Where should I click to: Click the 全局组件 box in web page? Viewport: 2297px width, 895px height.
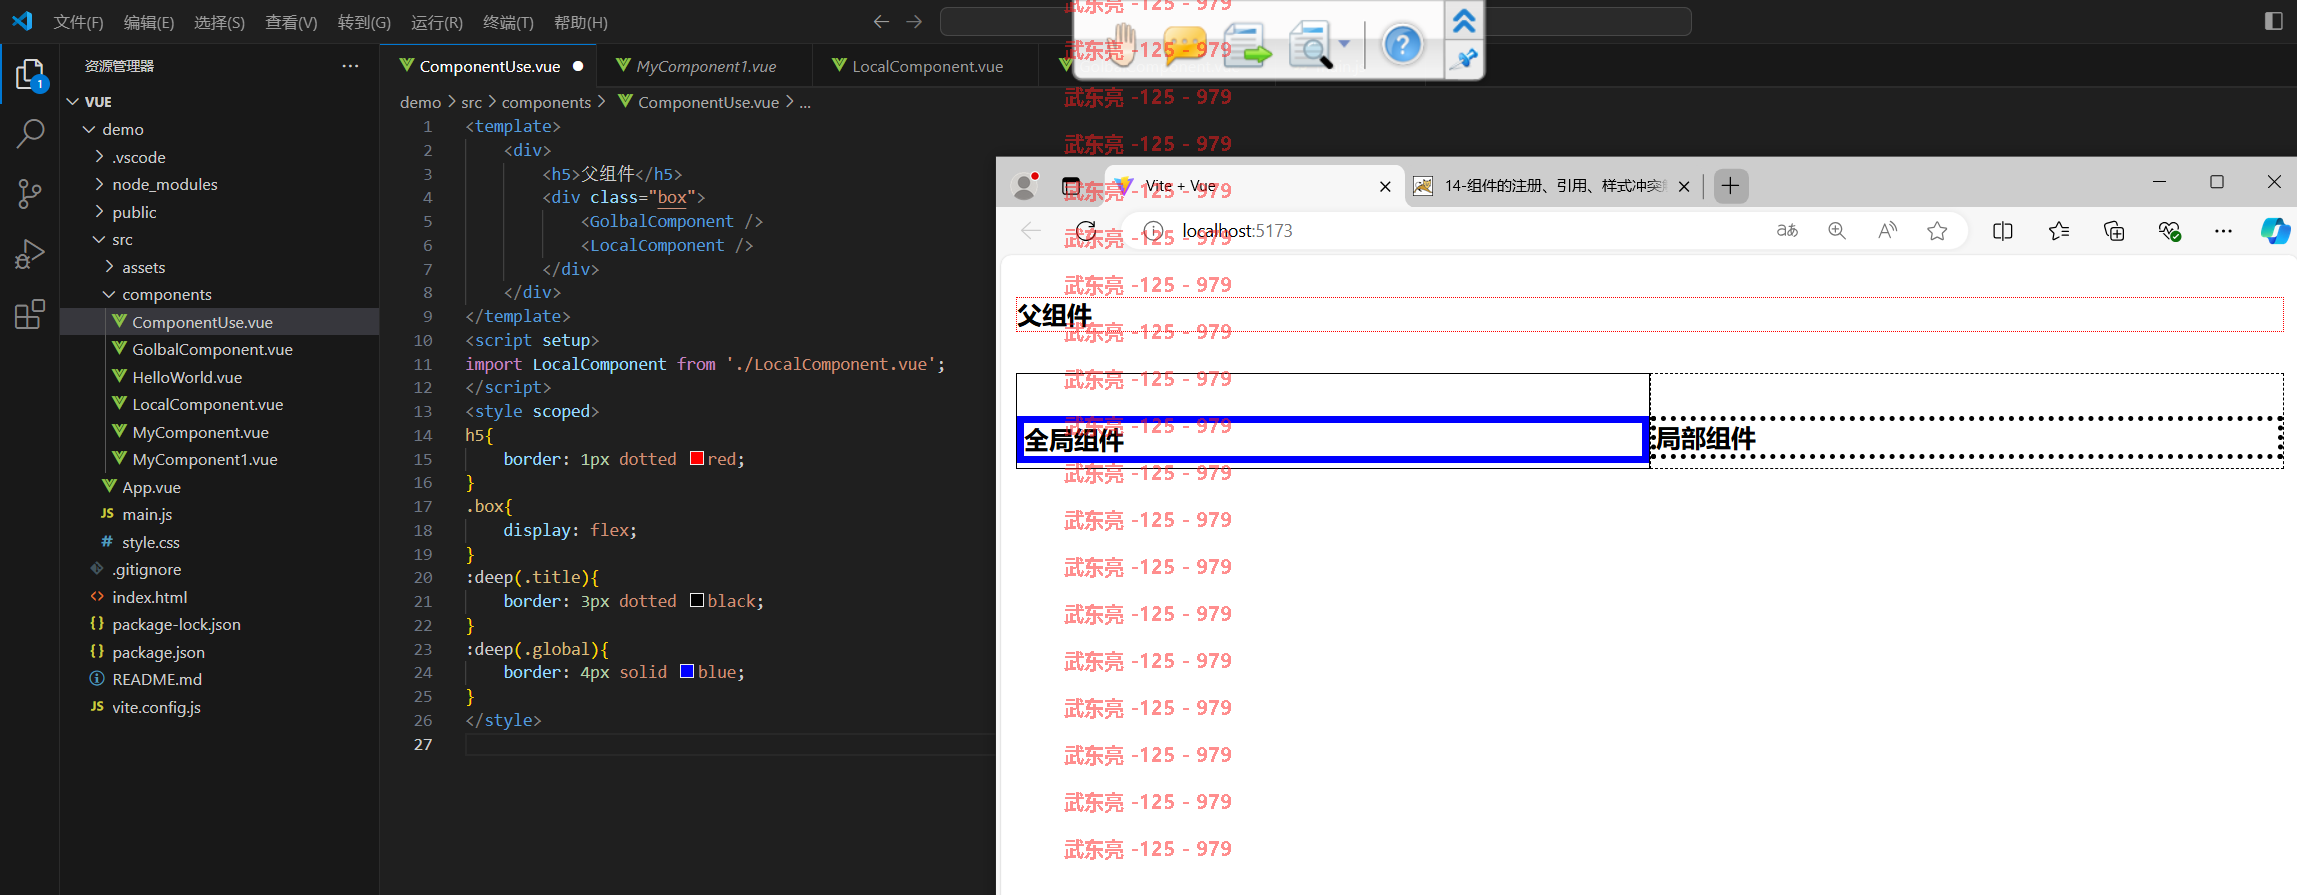(x=1332, y=440)
